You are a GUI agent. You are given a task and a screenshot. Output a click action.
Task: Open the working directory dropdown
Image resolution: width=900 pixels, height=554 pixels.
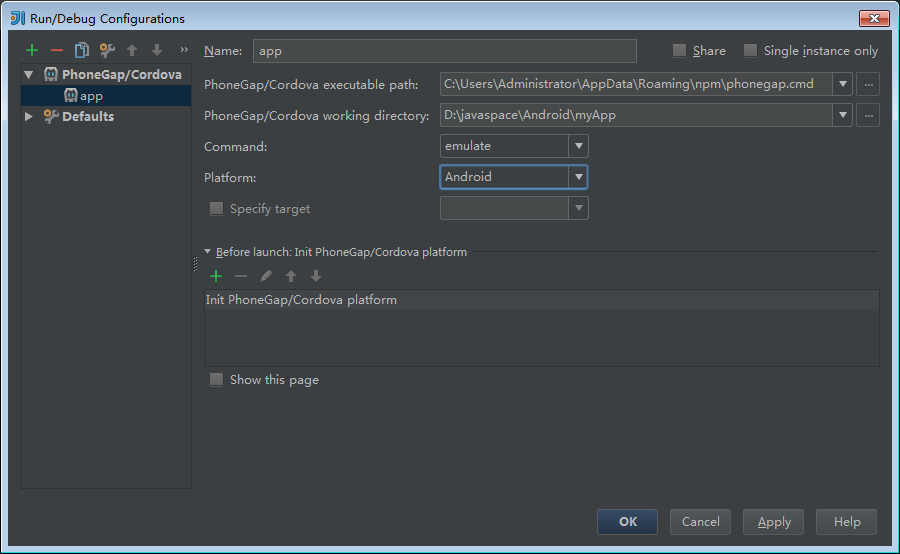click(x=843, y=115)
